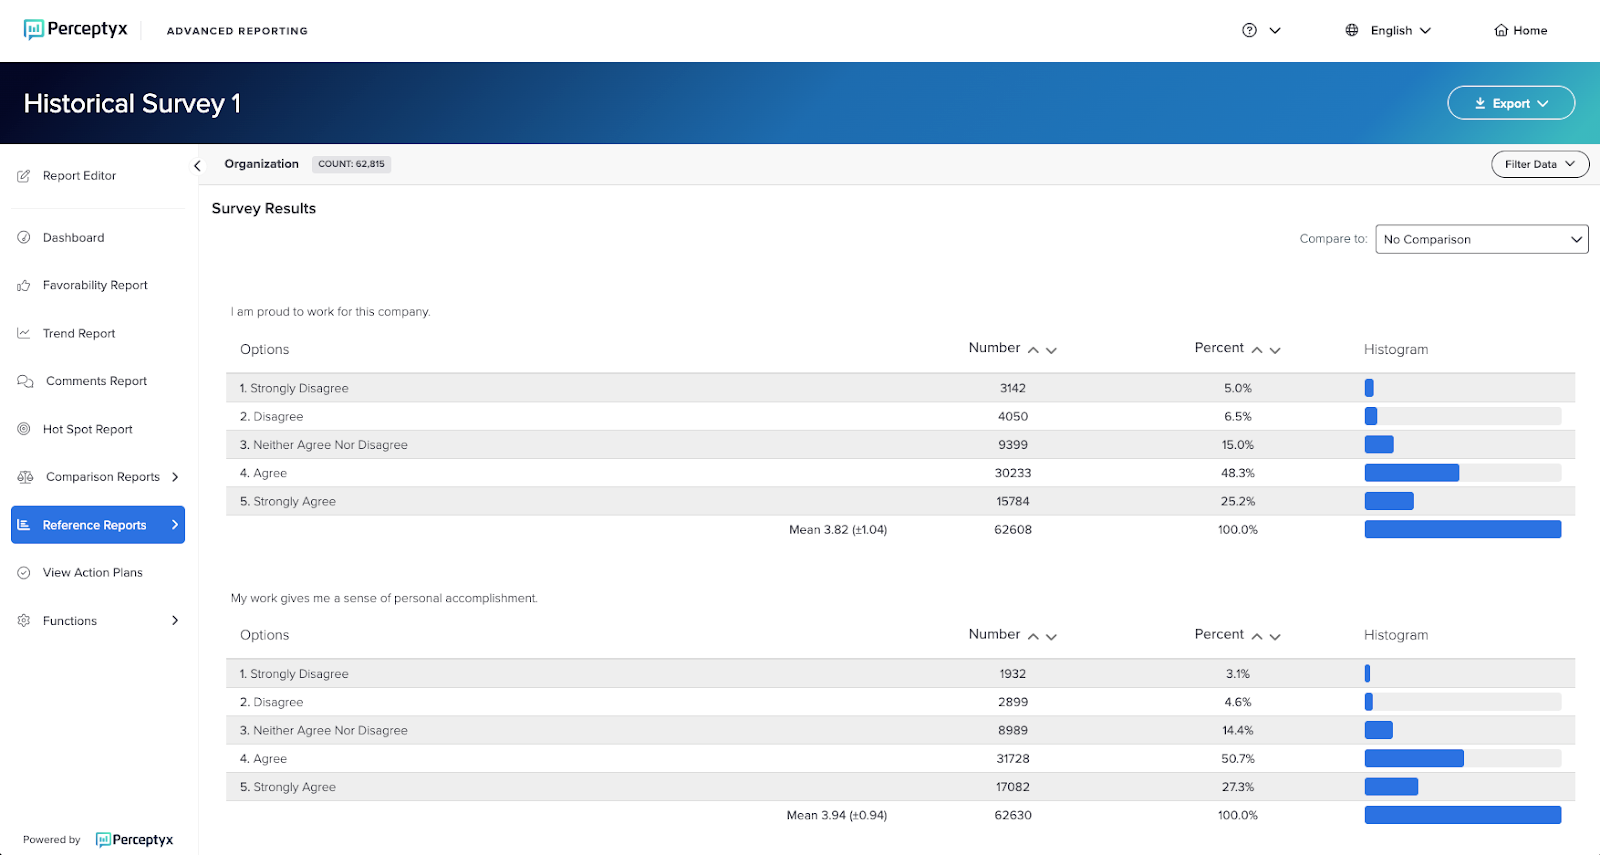The height and width of the screenshot is (855, 1600).
Task: Click the Functions gear icon
Action: pyautogui.click(x=24, y=621)
